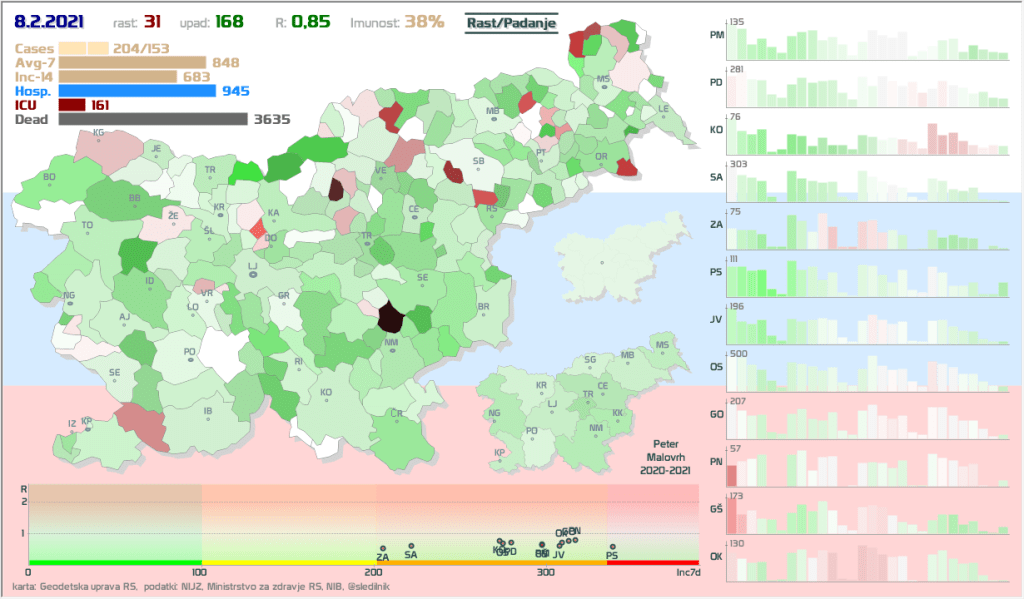Screen dimensions: 1024x599
Task: Click the MS marker on the small regional map
Action: [x=661, y=351]
